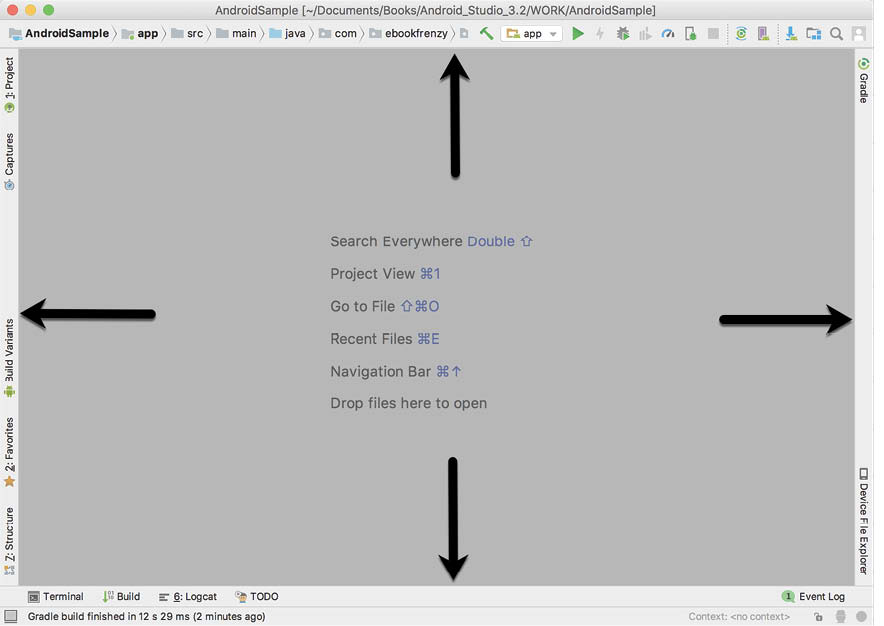Open the Event Log panel
Viewport: 884px width, 626px height.
click(x=814, y=596)
